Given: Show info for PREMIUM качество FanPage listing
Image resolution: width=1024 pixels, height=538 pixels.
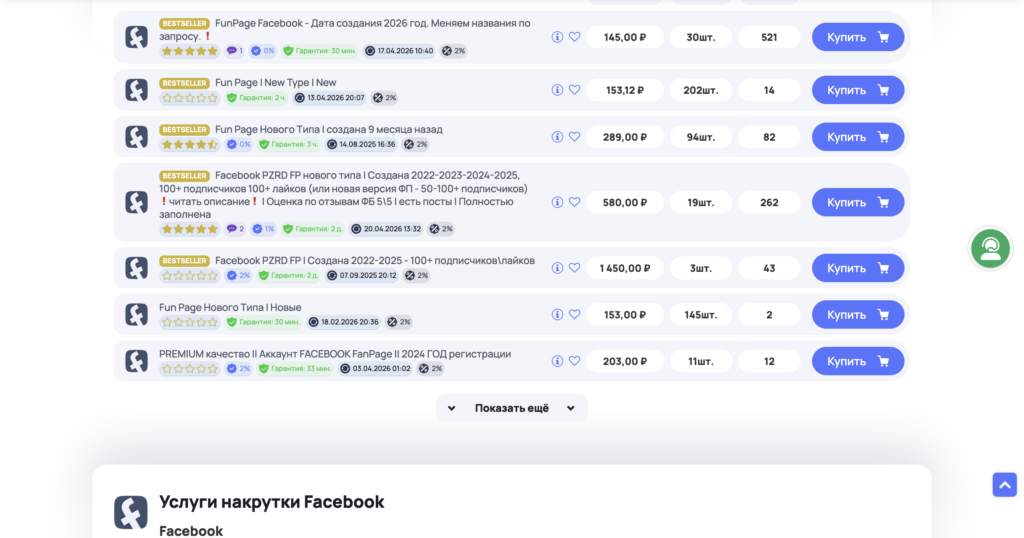Looking at the screenshot, I should [x=557, y=361].
